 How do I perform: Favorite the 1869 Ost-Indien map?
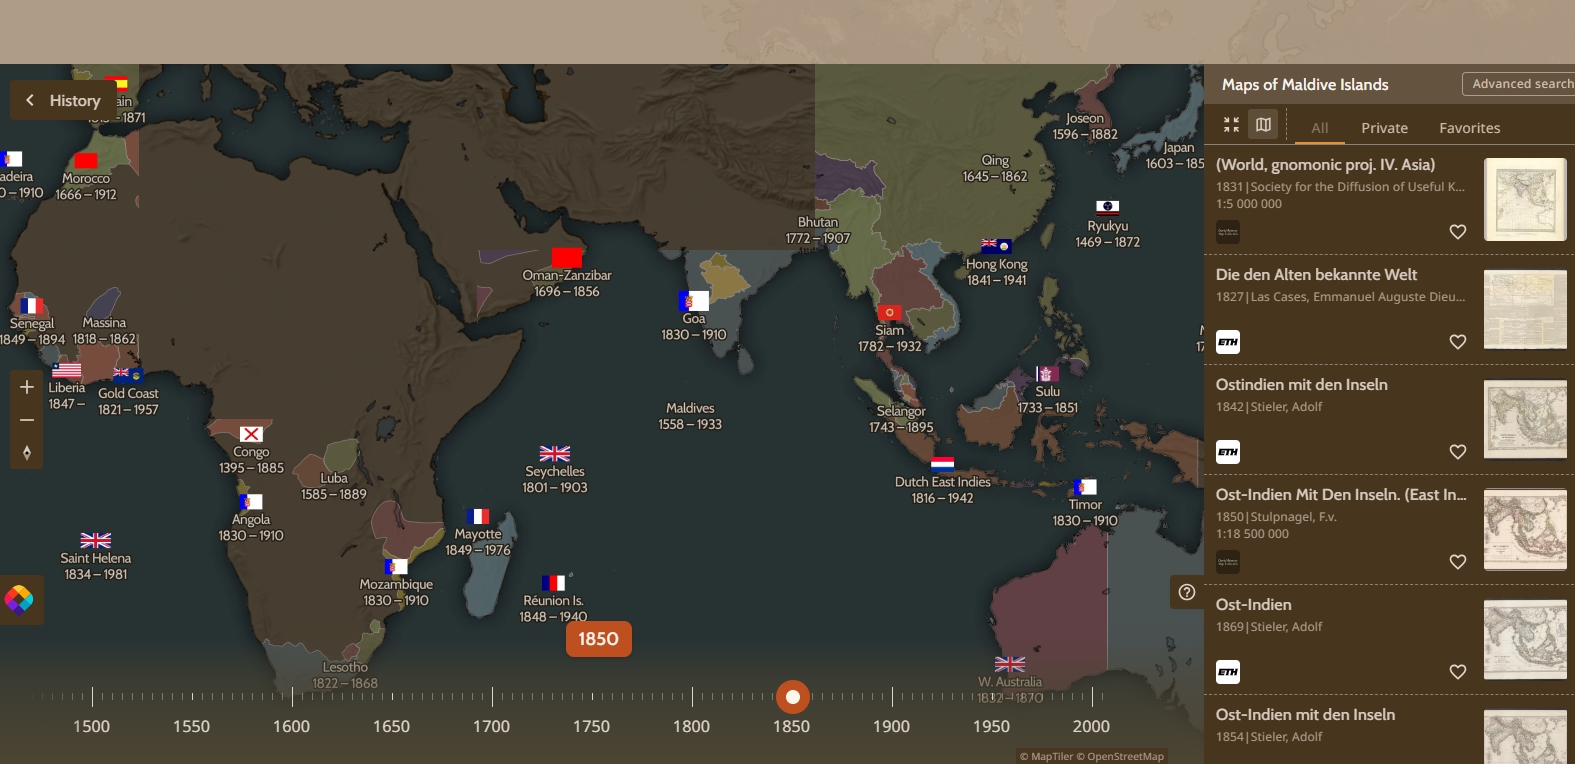[x=1458, y=672]
